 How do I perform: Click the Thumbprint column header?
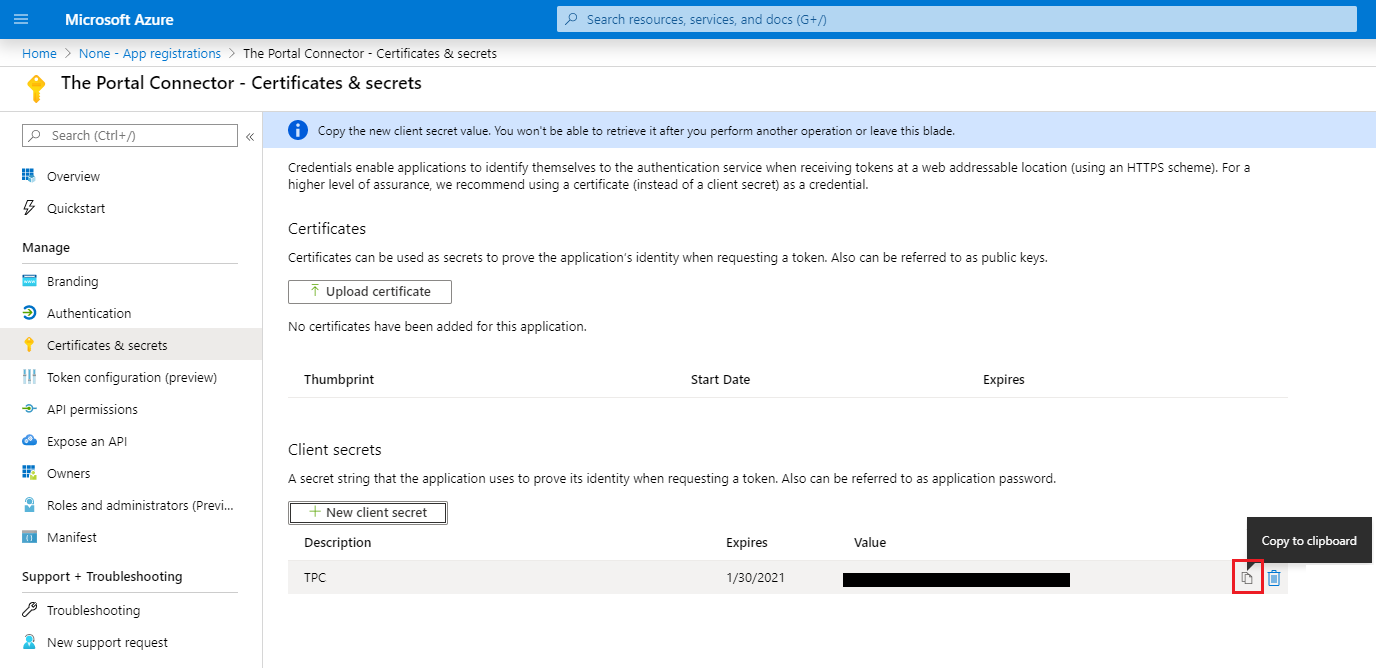pyautogui.click(x=339, y=379)
